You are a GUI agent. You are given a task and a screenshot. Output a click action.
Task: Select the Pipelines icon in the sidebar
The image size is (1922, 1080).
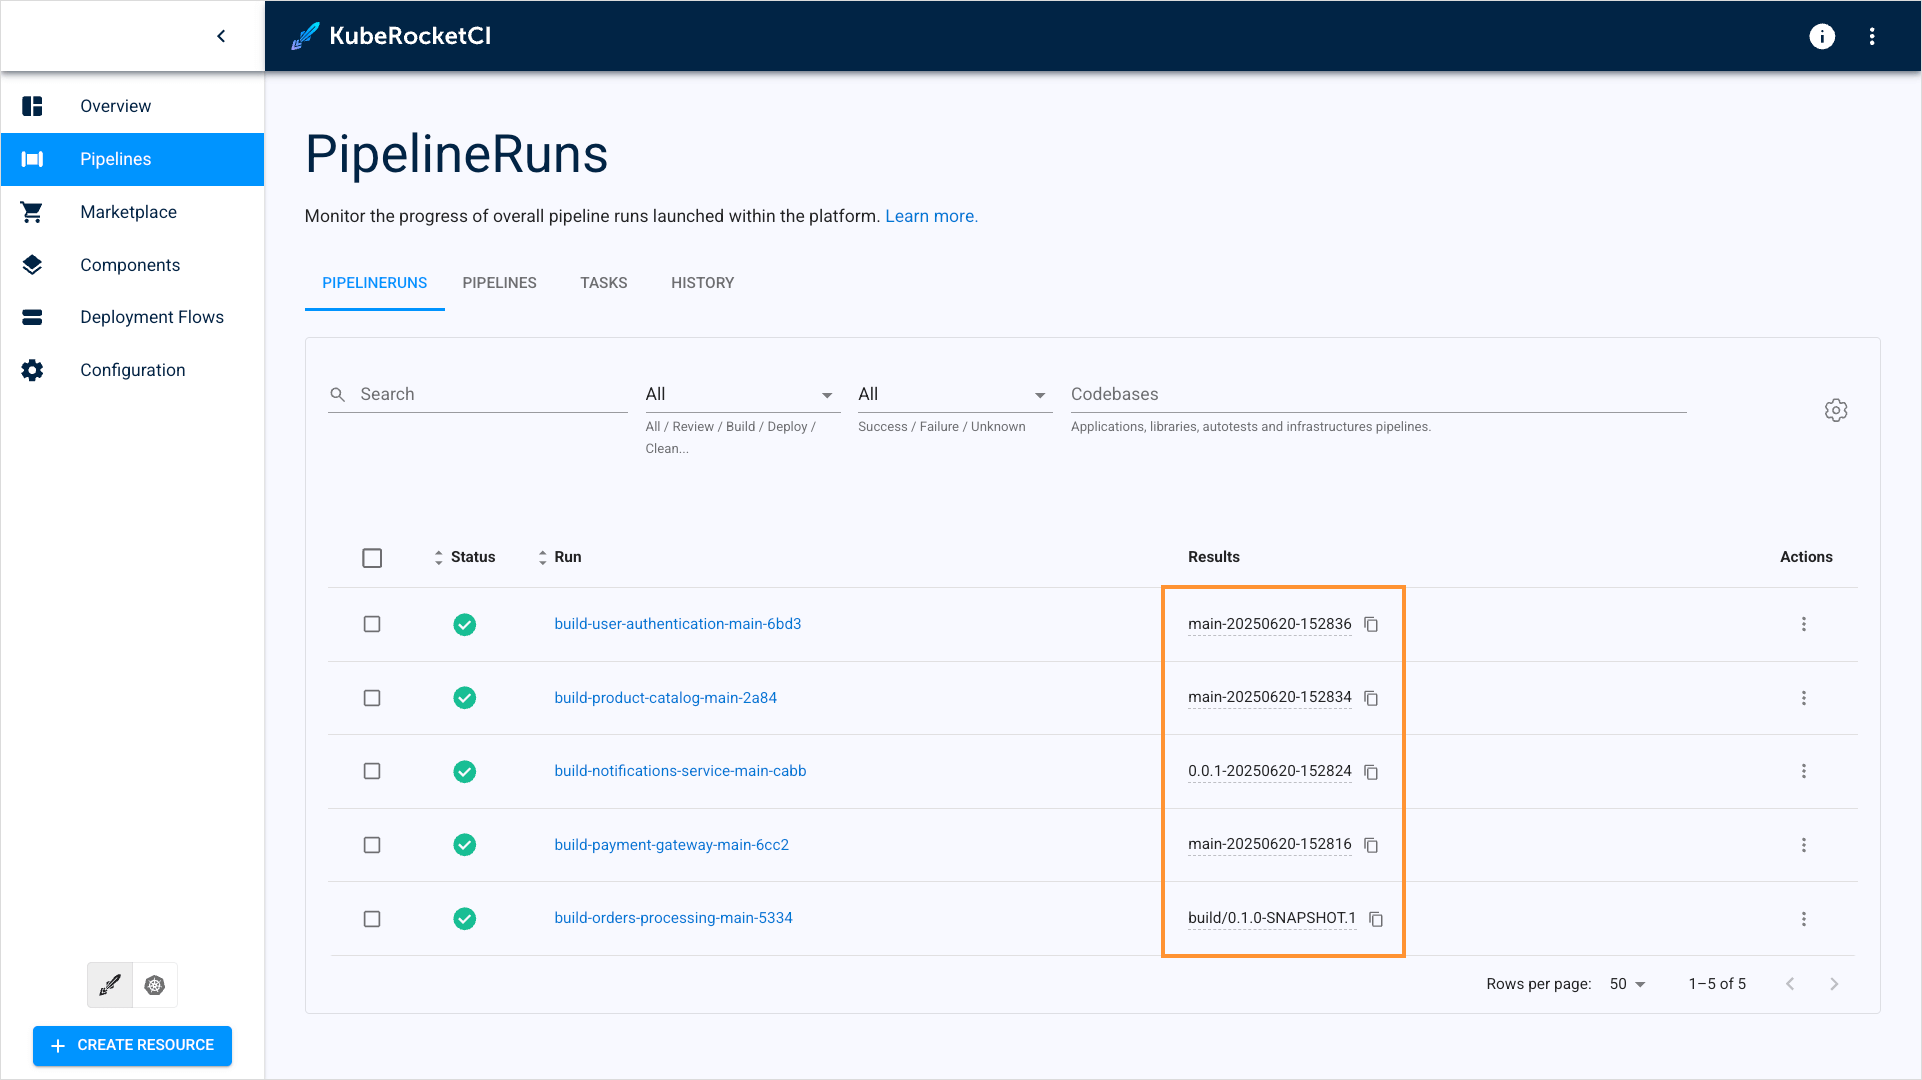pyautogui.click(x=33, y=159)
